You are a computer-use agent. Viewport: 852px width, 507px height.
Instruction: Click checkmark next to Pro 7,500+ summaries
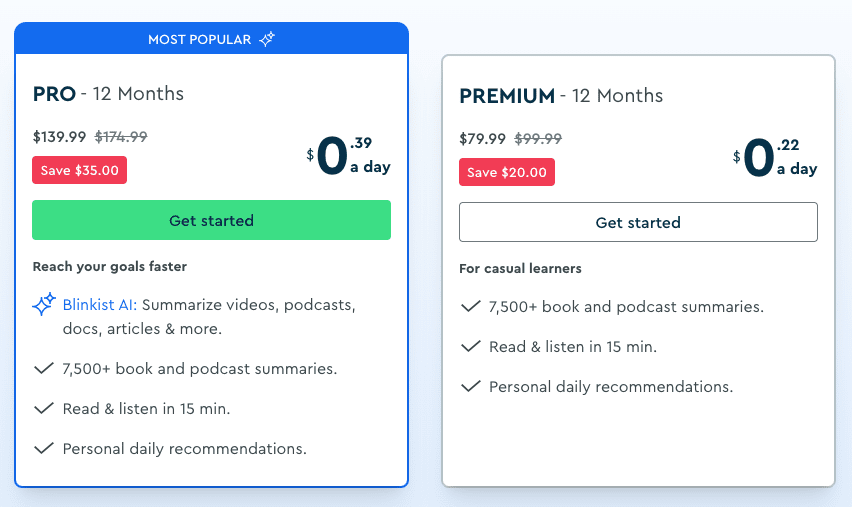[43, 368]
